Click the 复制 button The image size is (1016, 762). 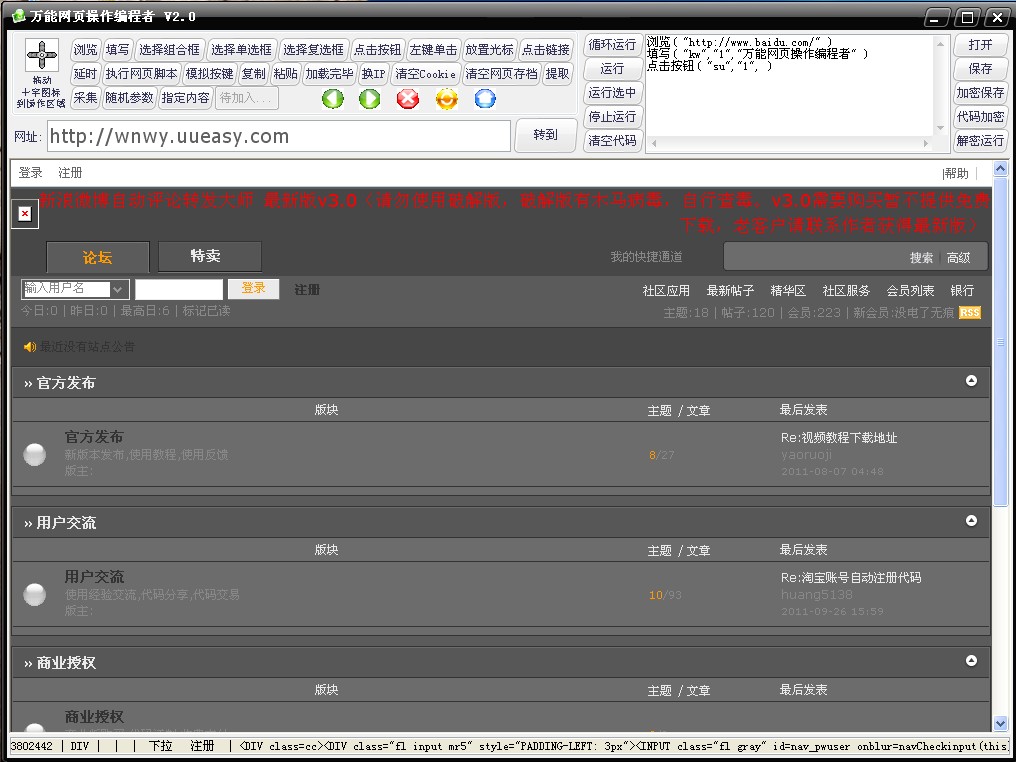[x=253, y=74]
